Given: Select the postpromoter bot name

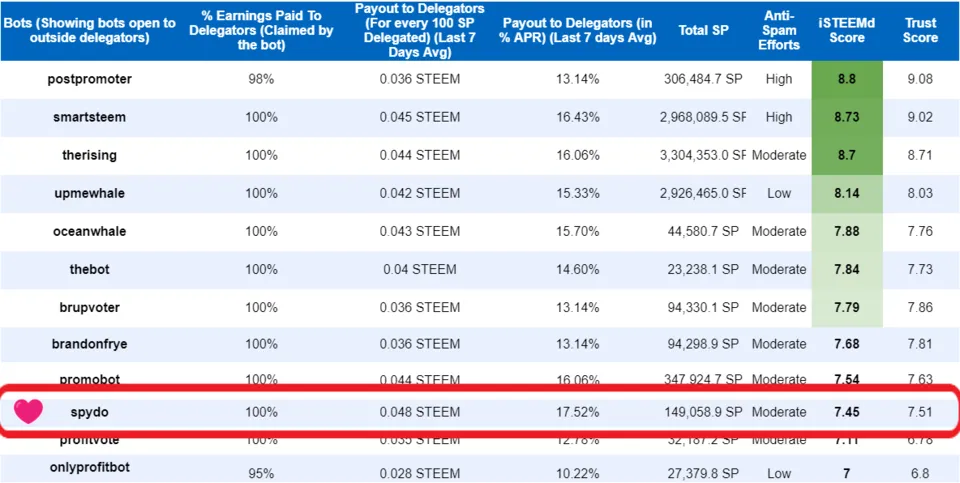Looking at the screenshot, I should 89,80.
